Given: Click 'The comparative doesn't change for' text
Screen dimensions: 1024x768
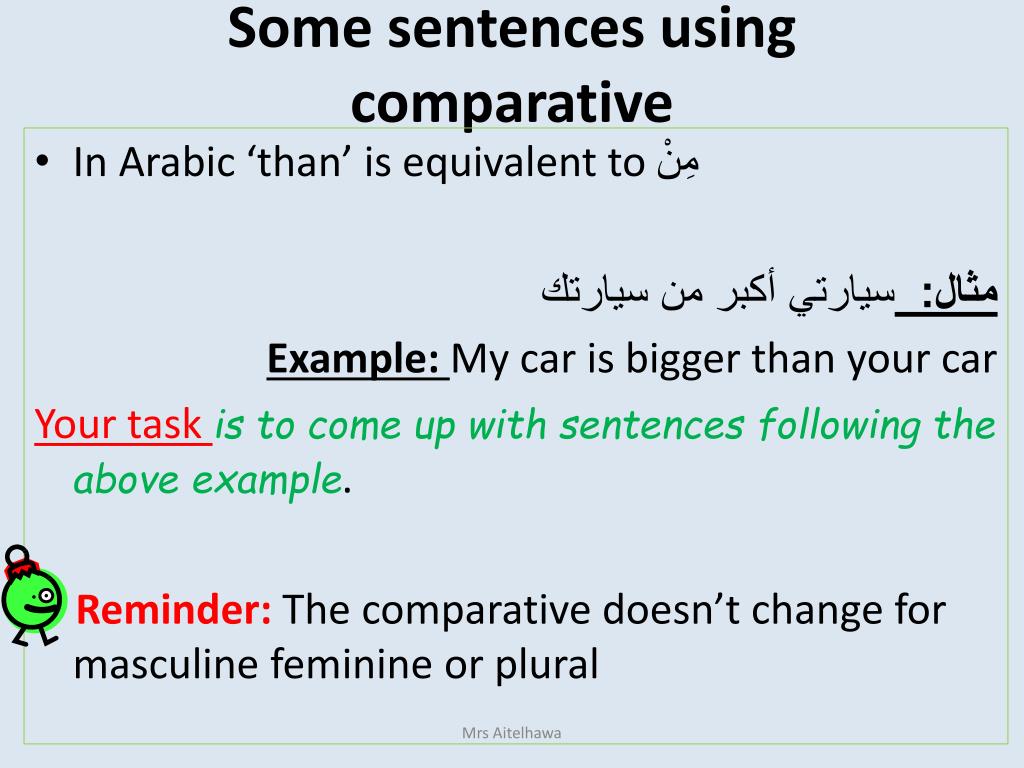Looking at the screenshot, I should 614,610.
